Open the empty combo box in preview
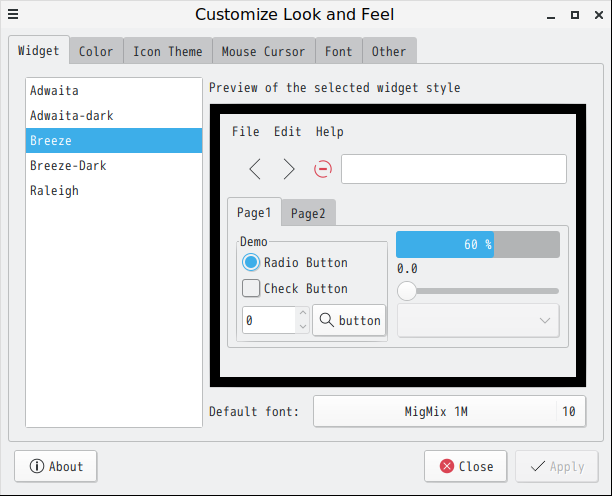This screenshot has height=496, width=612. [478, 320]
